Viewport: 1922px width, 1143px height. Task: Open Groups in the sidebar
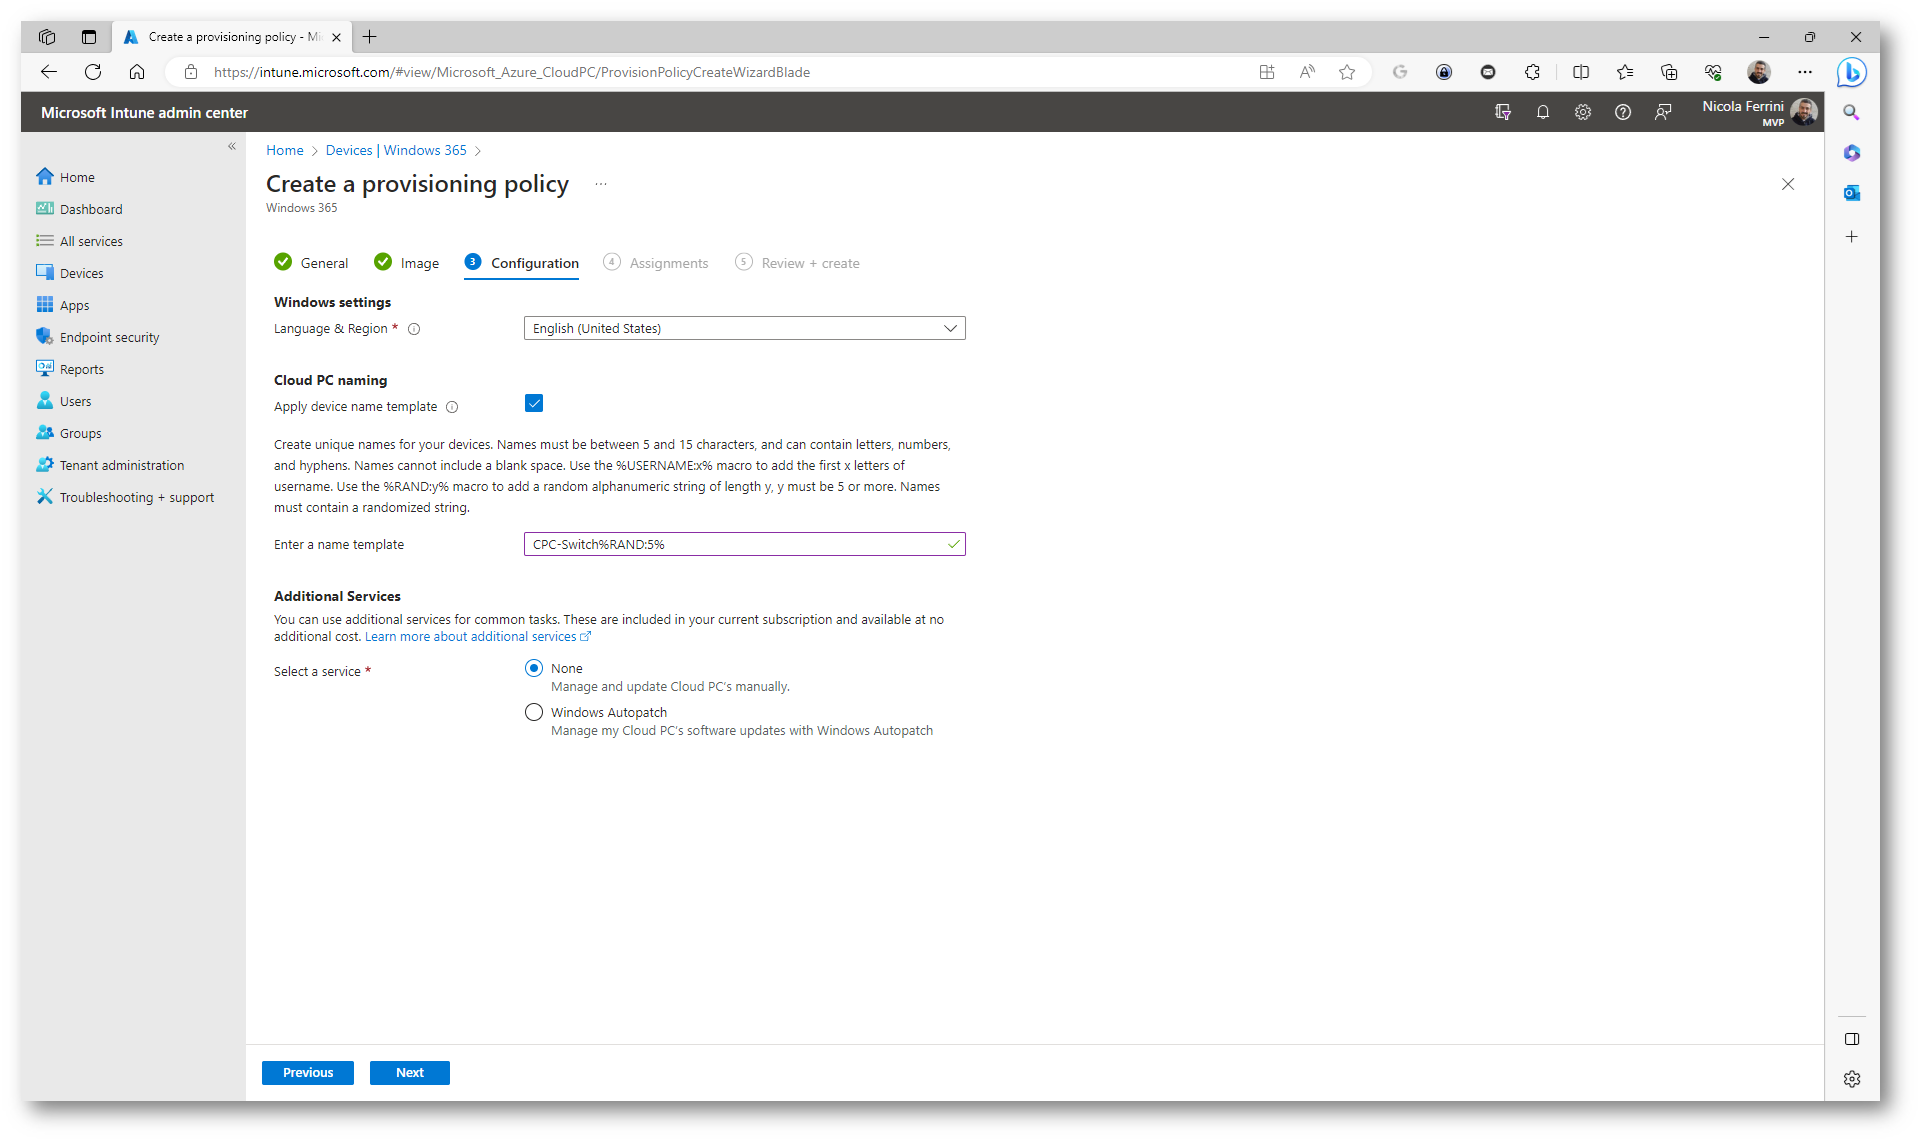coord(68,433)
